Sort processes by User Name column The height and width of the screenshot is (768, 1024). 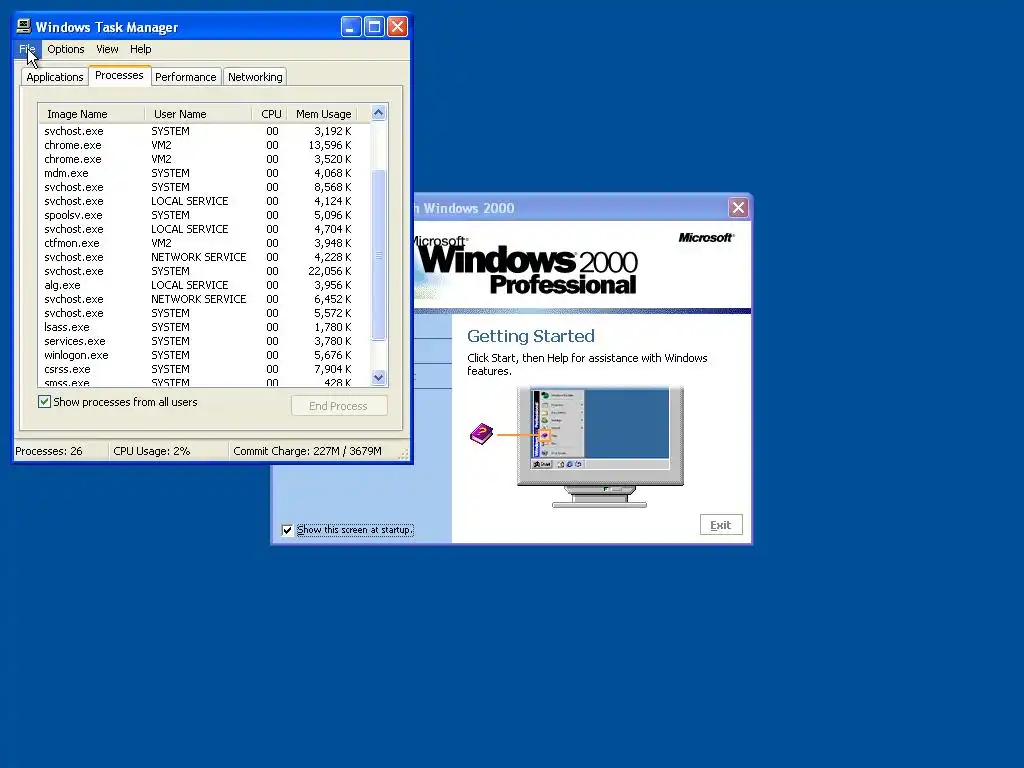[198, 114]
